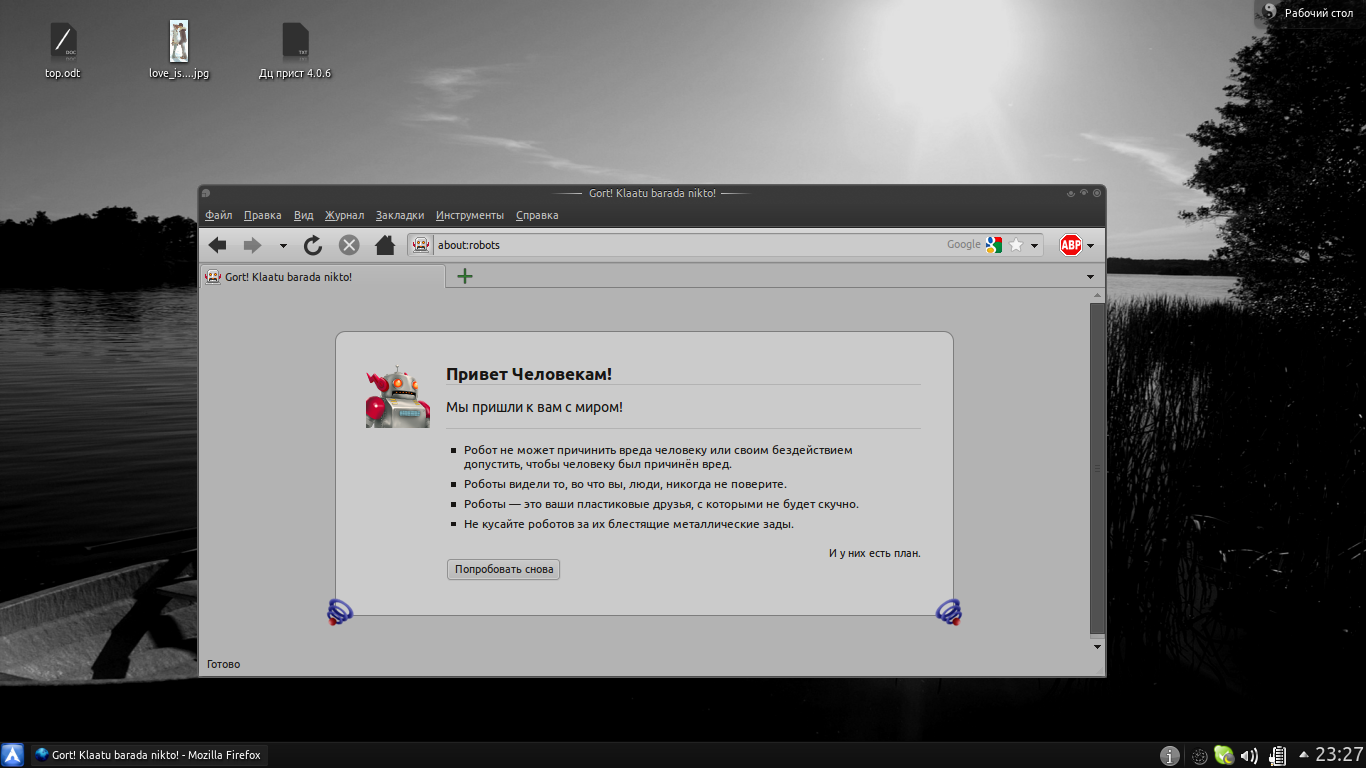This screenshot has width=1366, height=768.
Task: Open the Инструменты menu
Action: 470,215
